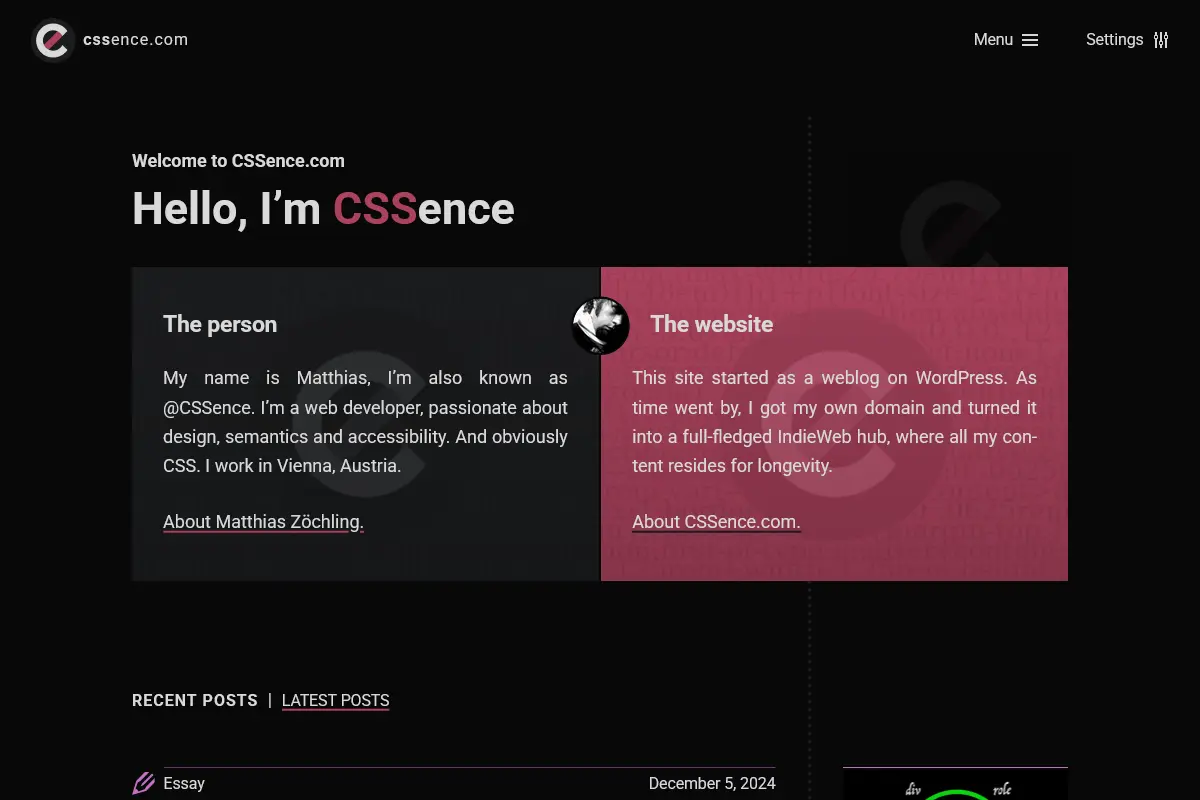This screenshot has width=1200, height=800.
Task: Open About CSSence.com link
Action: tap(716, 522)
